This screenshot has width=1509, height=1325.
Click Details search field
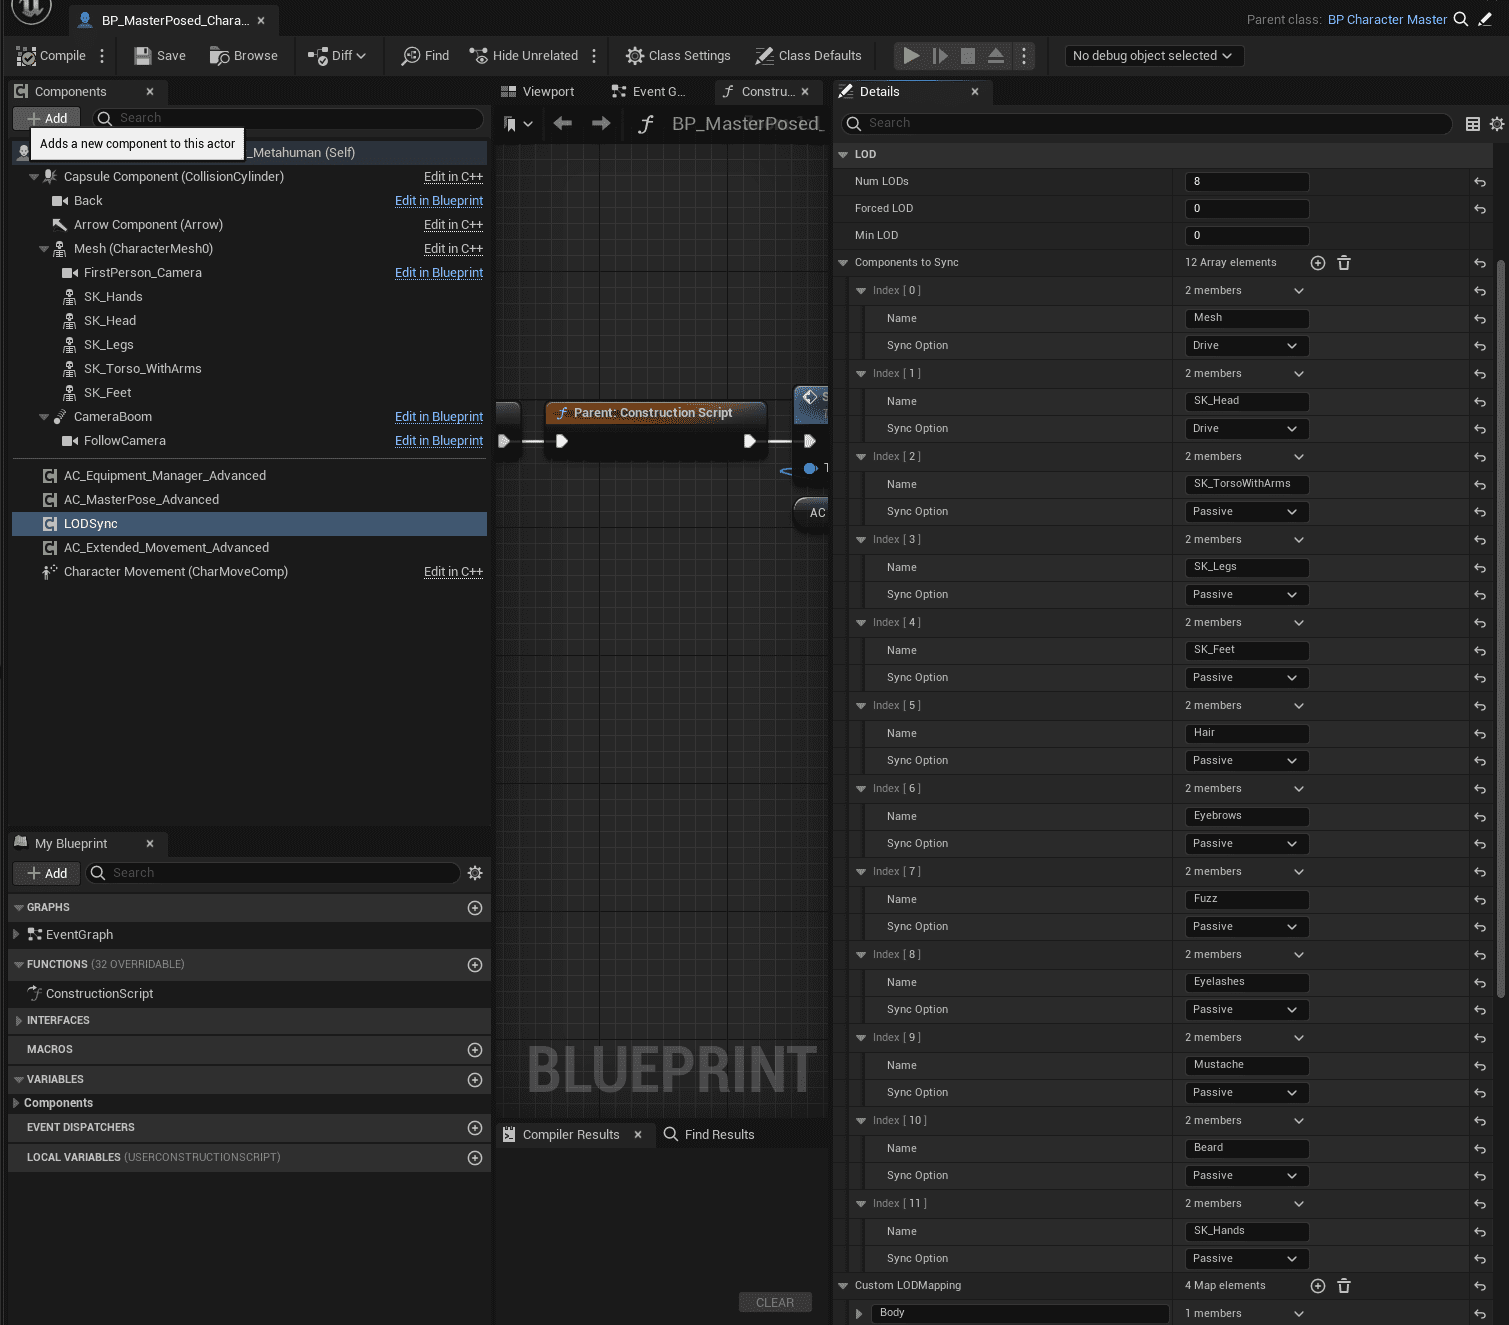click(1147, 123)
